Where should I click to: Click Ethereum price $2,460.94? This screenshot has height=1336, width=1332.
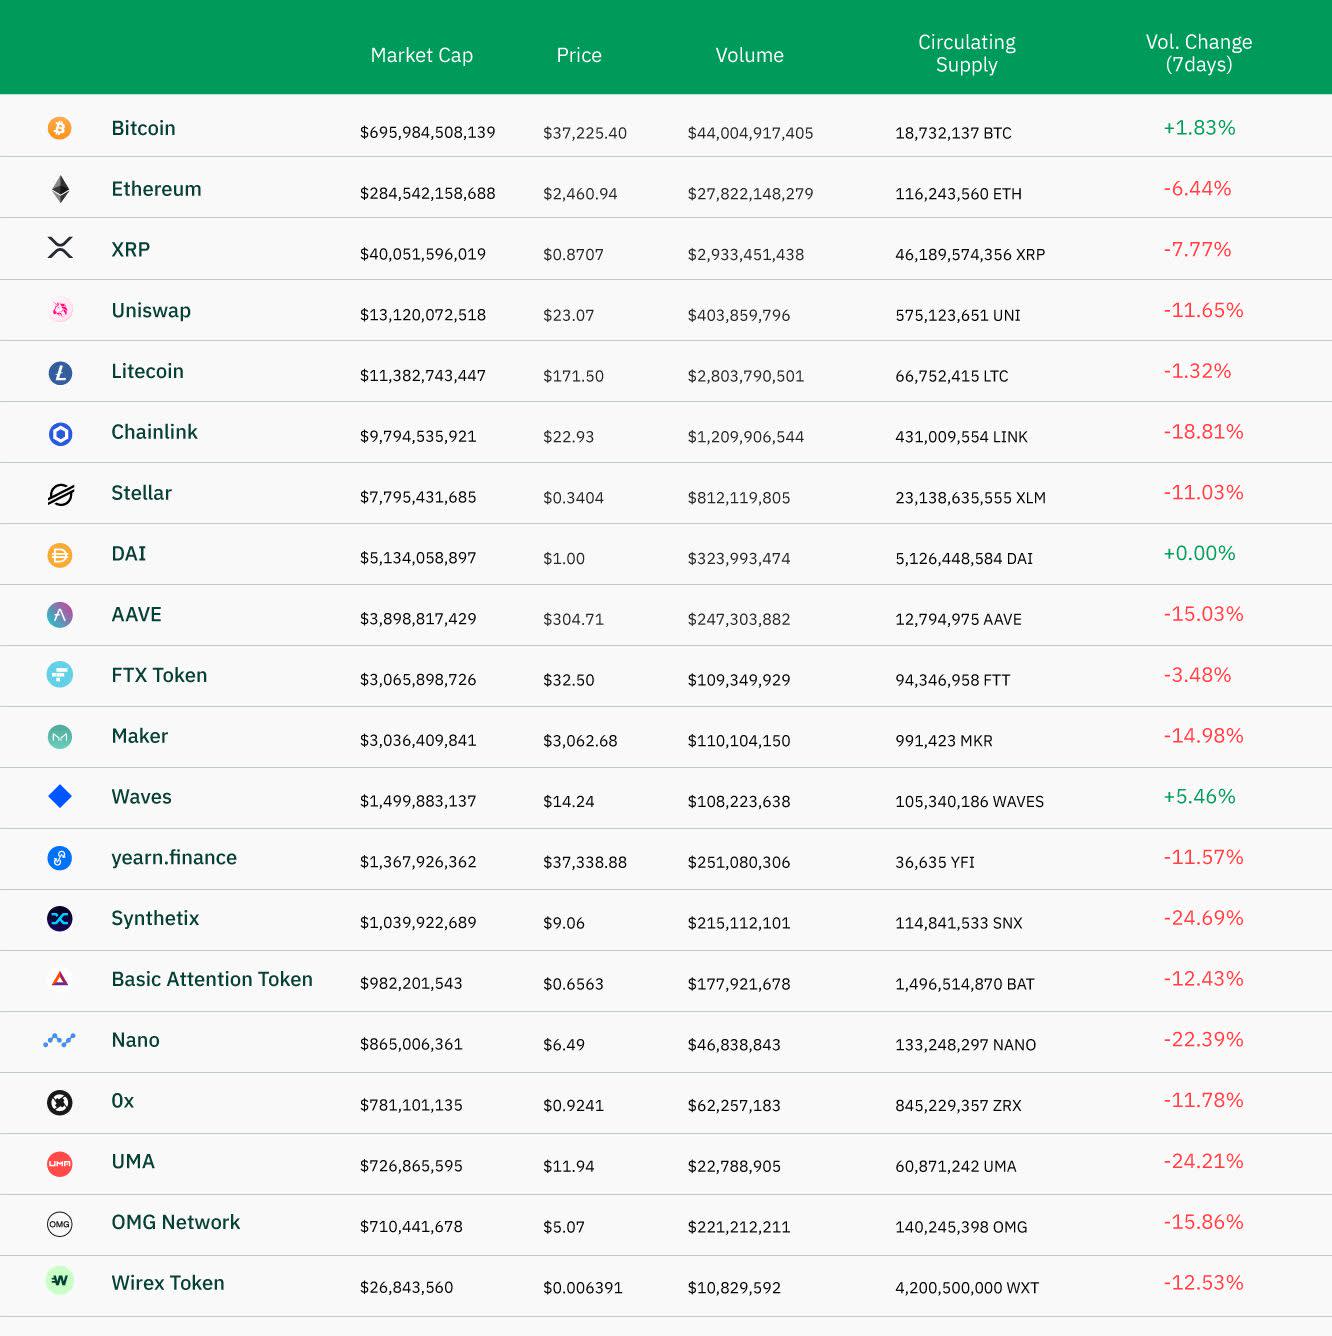point(580,194)
